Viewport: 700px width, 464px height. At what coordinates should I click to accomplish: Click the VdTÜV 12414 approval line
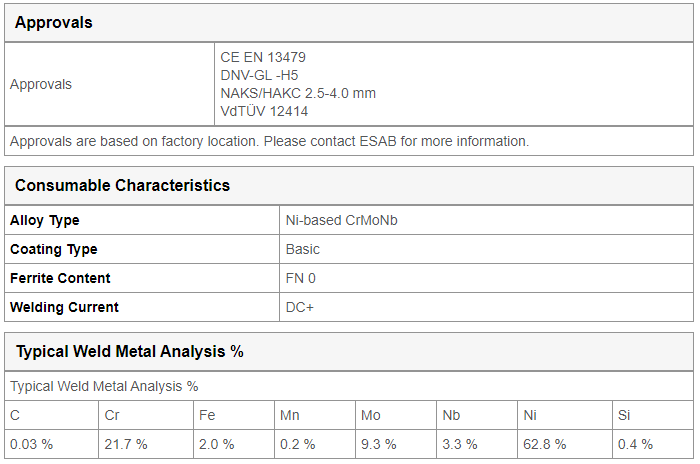point(264,111)
